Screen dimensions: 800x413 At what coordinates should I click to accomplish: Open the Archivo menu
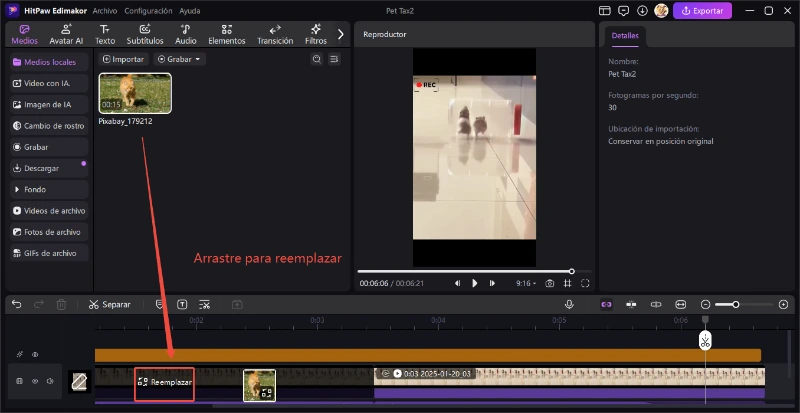point(105,11)
